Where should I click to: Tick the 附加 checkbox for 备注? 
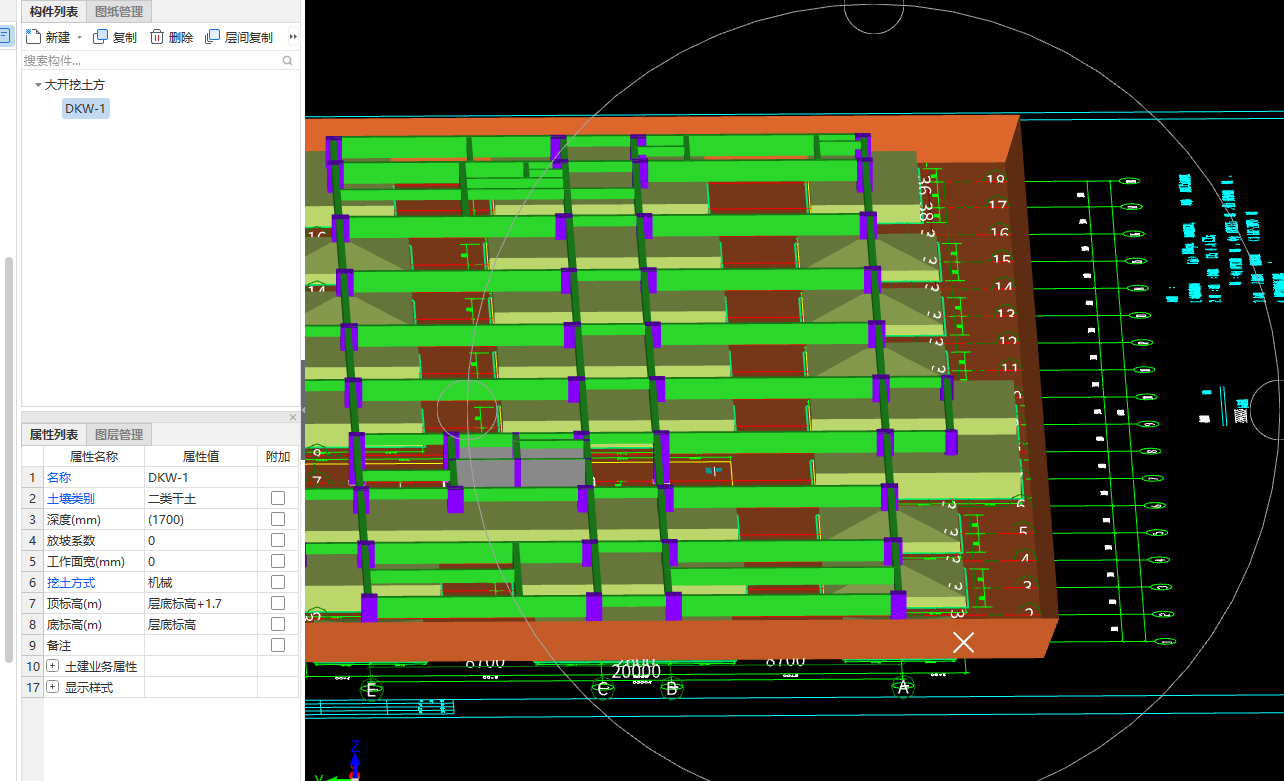coord(278,645)
